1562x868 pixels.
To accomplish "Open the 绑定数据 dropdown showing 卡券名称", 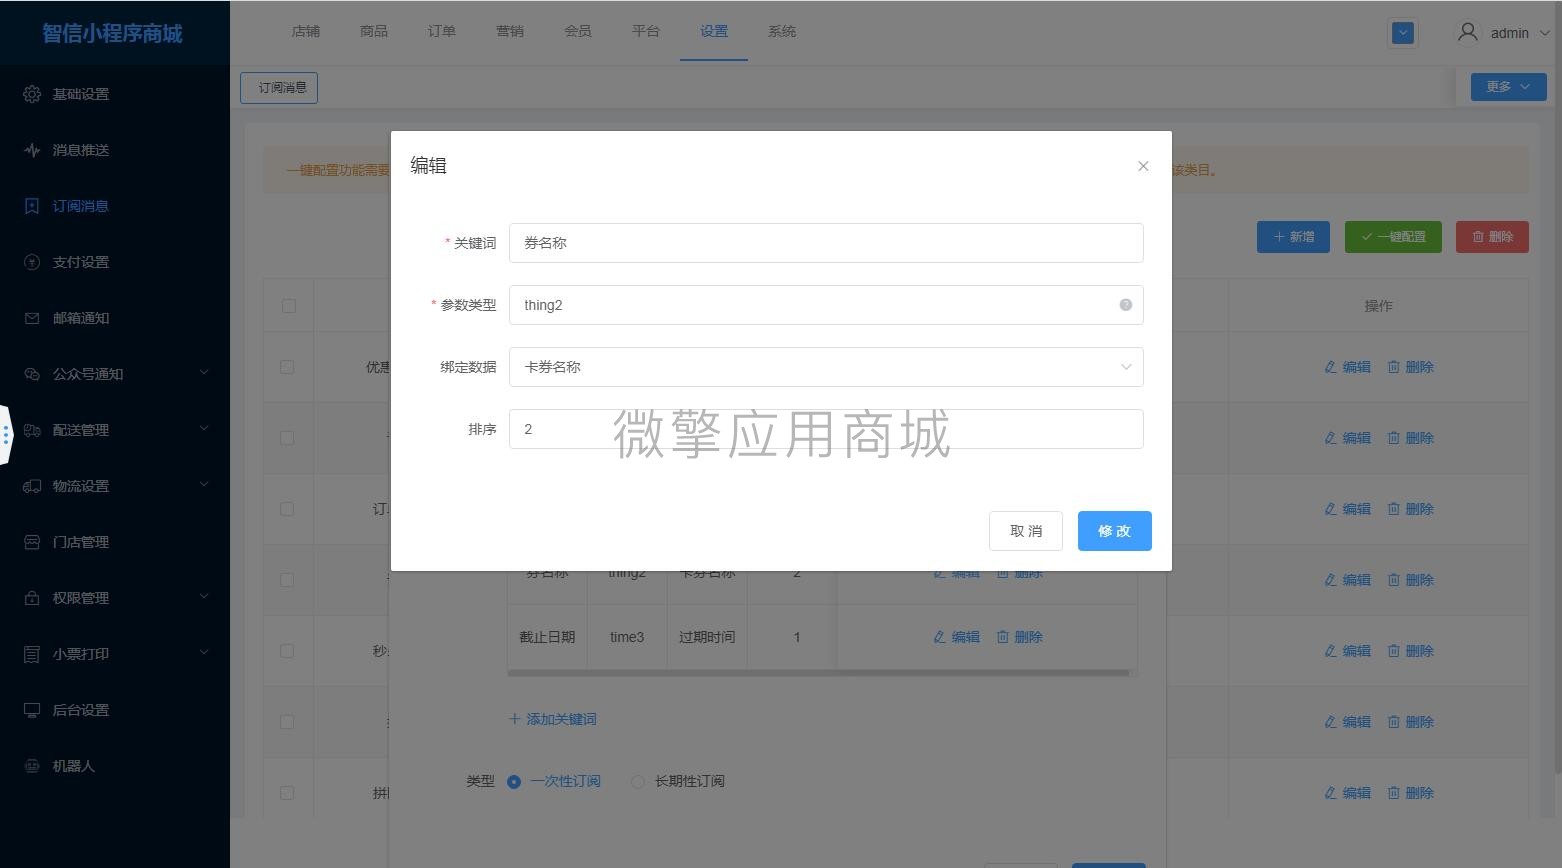I will tap(826, 367).
